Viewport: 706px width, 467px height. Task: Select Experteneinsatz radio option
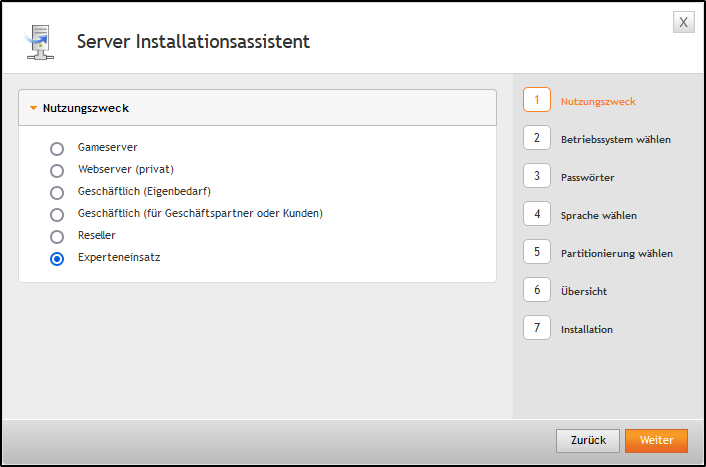tap(57, 258)
